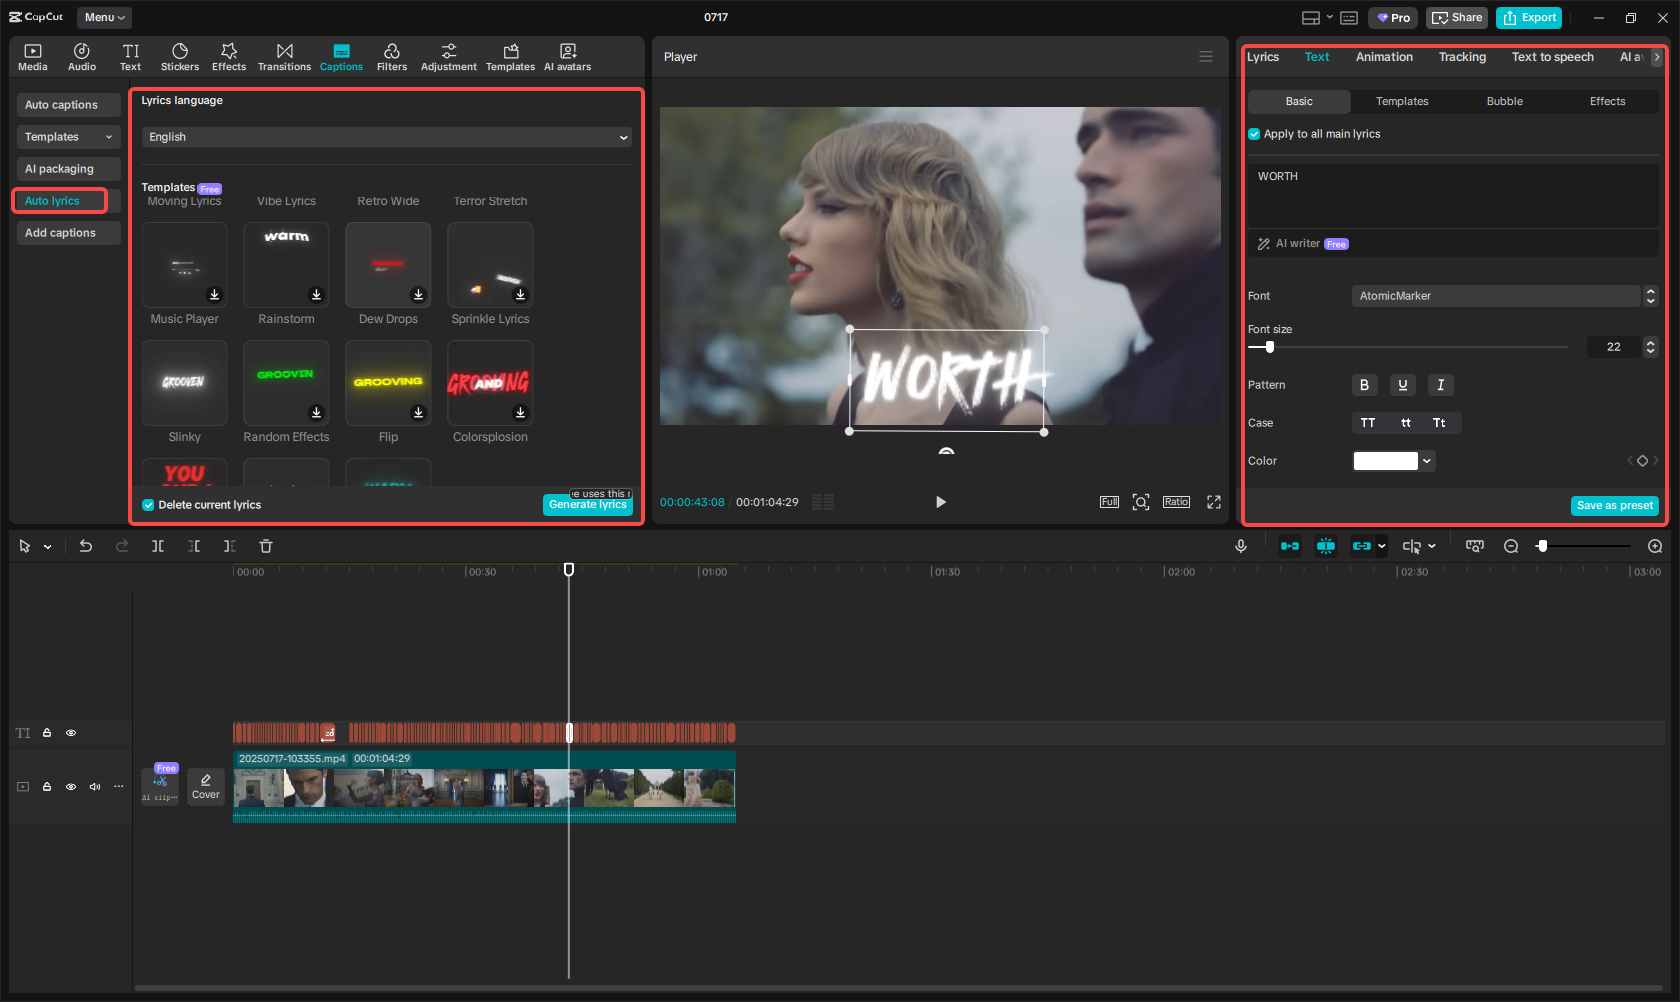The image size is (1680, 1002).
Task: Play the video in the Player
Action: [940, 502]
